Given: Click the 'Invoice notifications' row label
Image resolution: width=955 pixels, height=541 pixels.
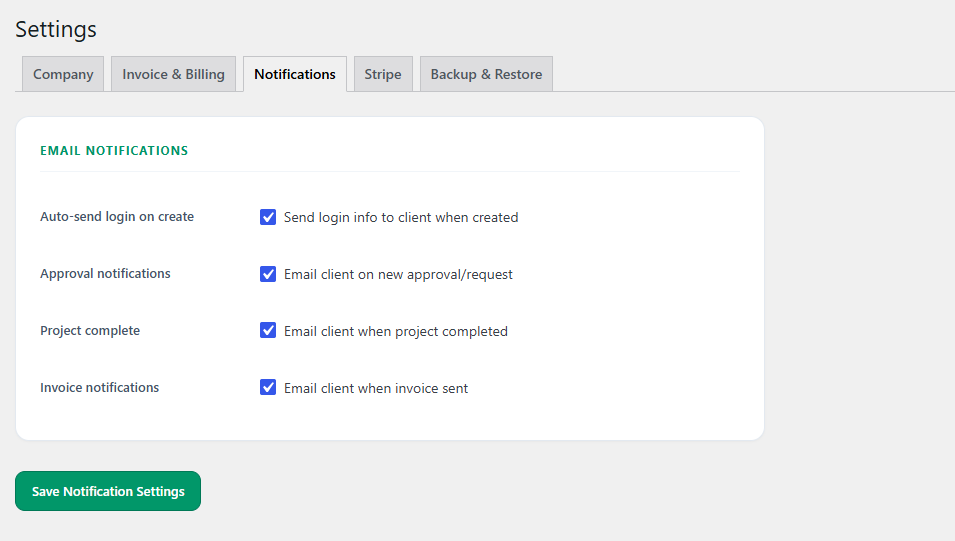Looking at the screenshot, I should click(99, 387).
